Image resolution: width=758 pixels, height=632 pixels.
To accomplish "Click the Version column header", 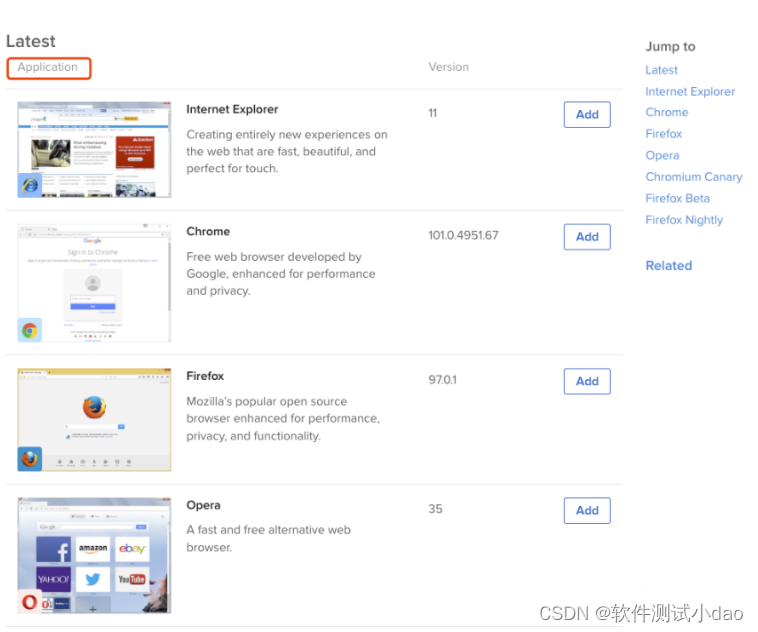I will [449, 67].
